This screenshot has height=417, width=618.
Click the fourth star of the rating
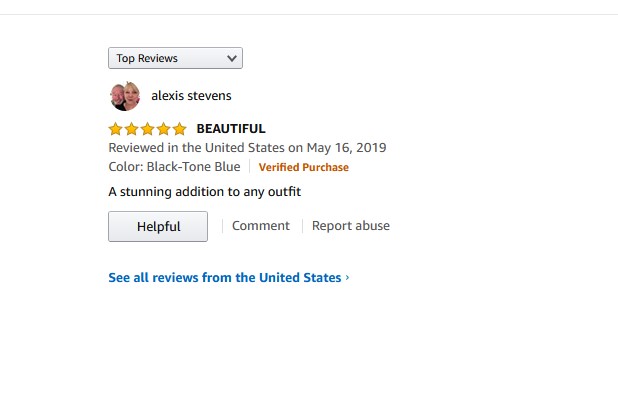coord(163,129)
